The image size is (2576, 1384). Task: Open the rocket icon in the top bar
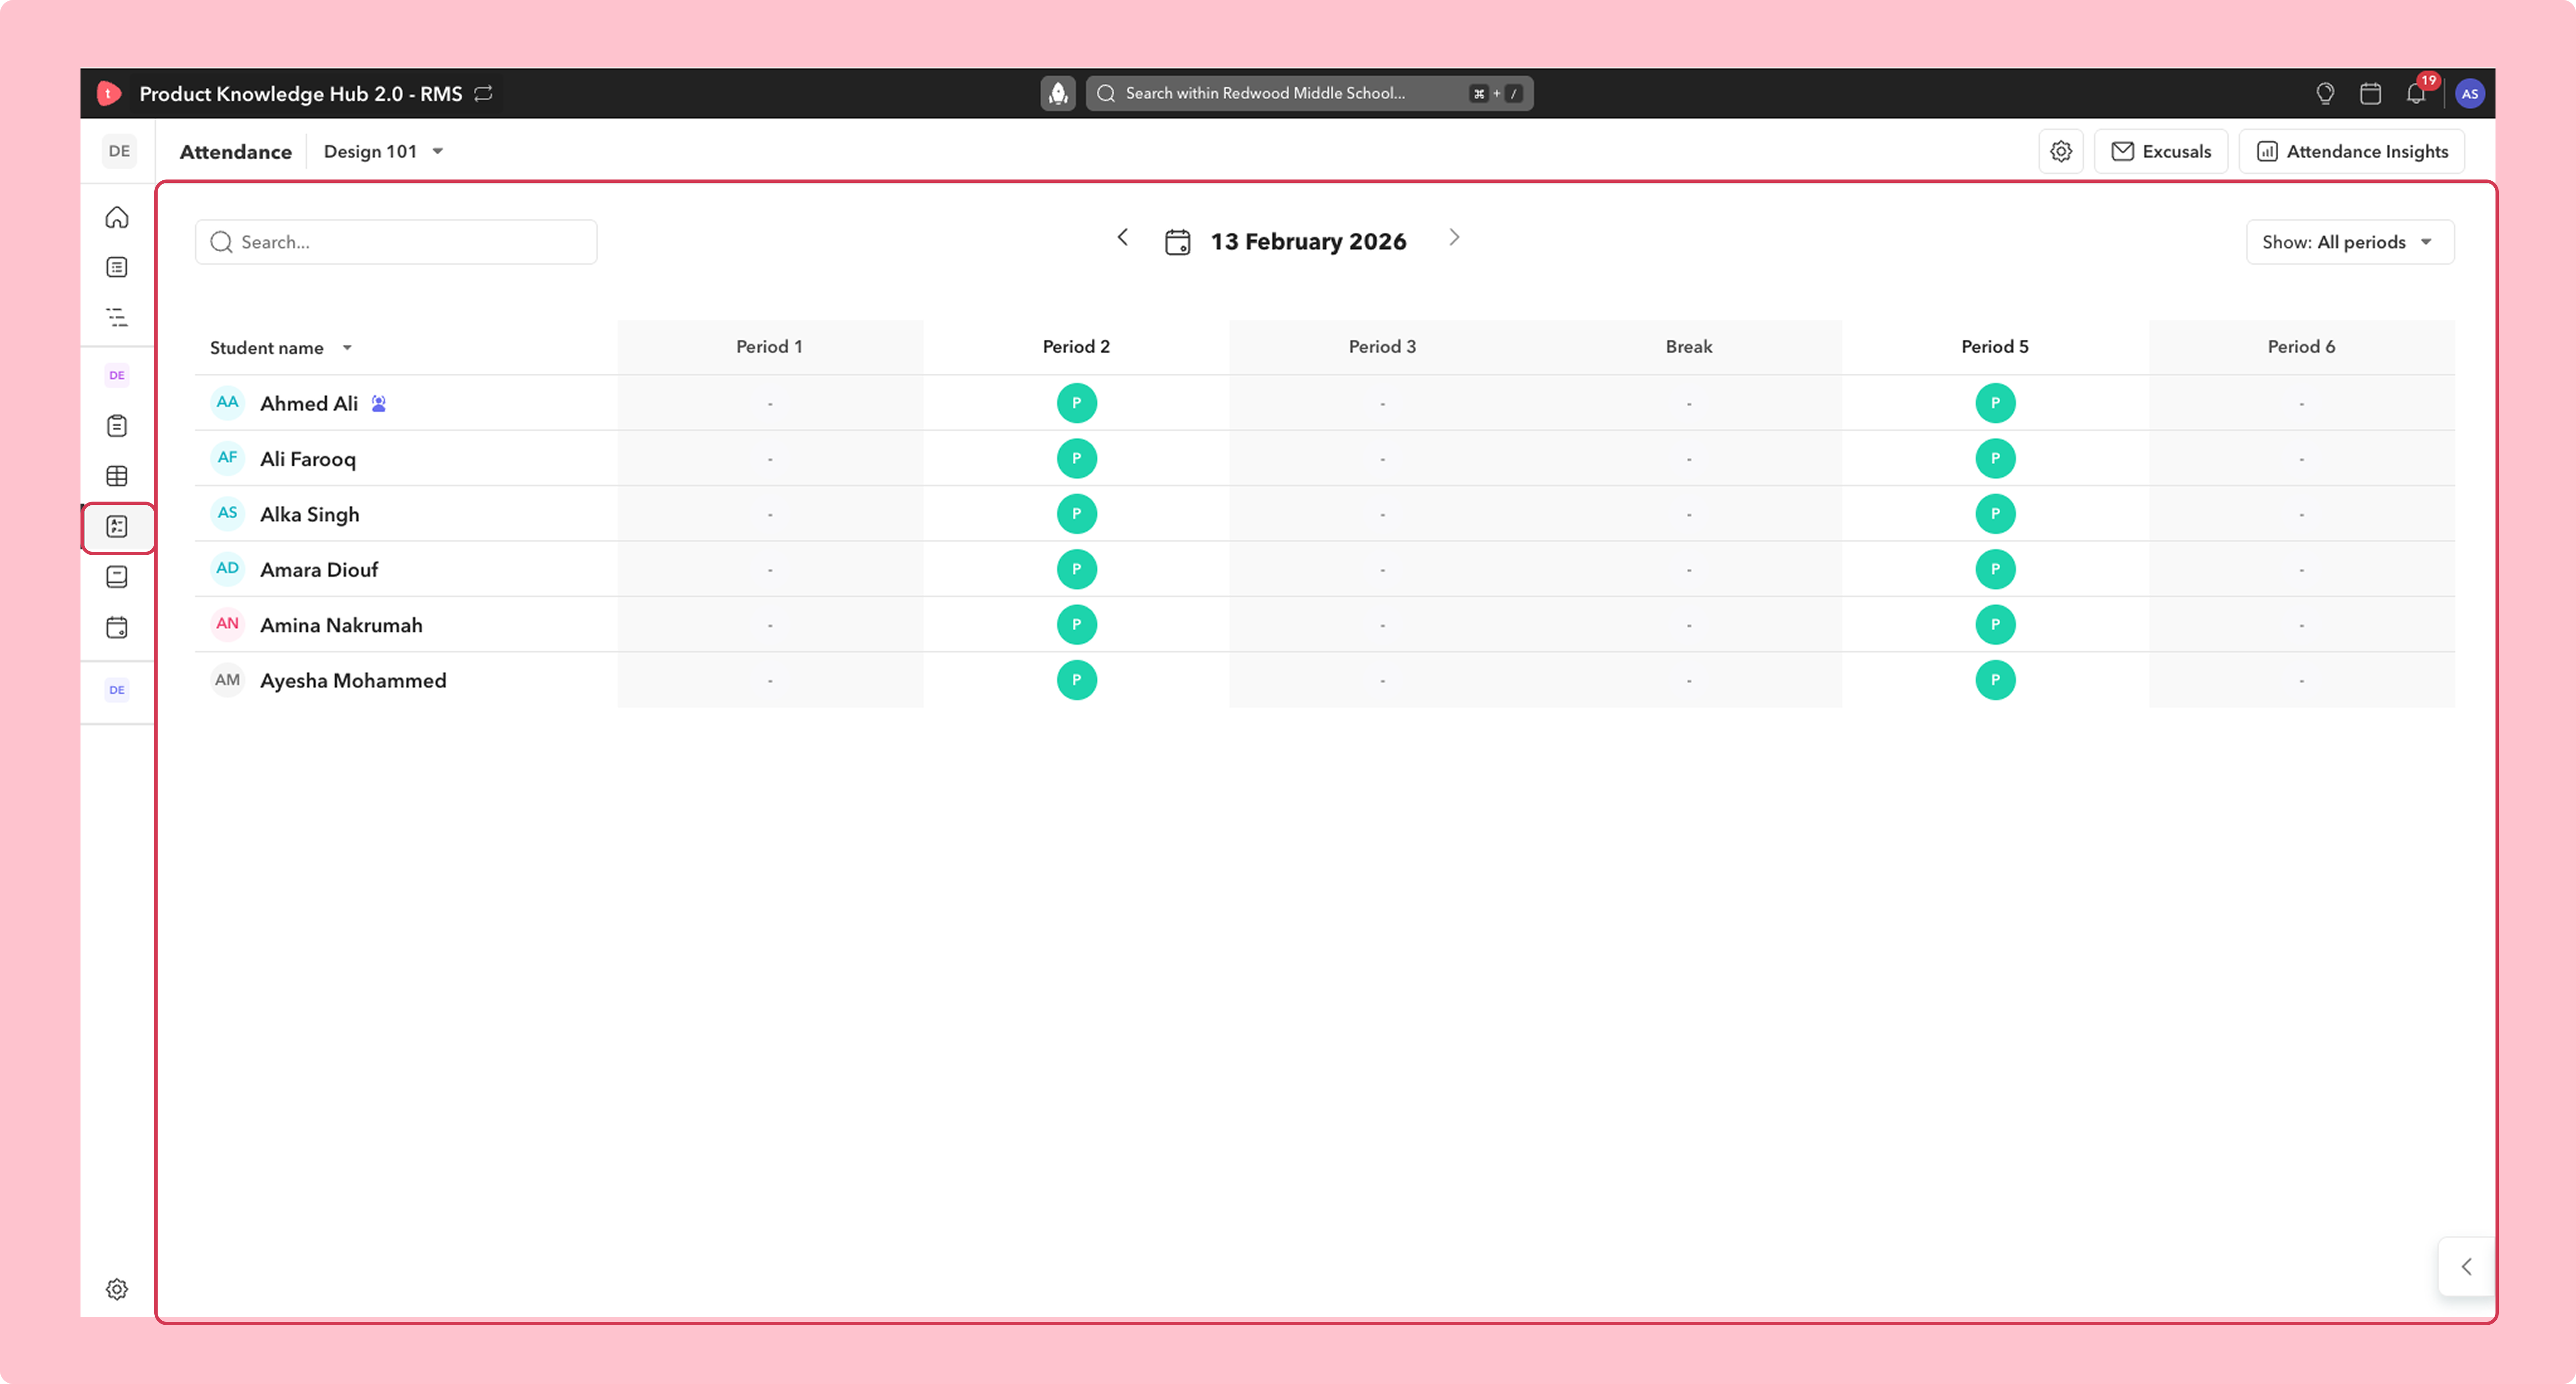[1058, 93]
